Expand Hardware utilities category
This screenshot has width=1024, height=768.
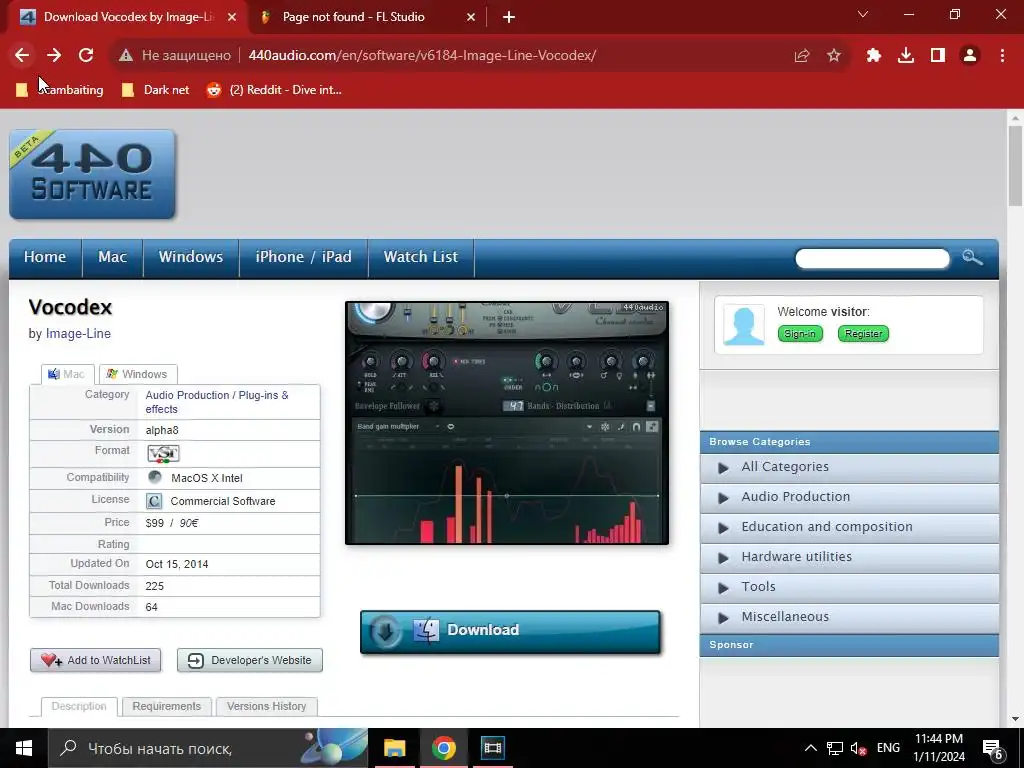[x=850, y=557]
